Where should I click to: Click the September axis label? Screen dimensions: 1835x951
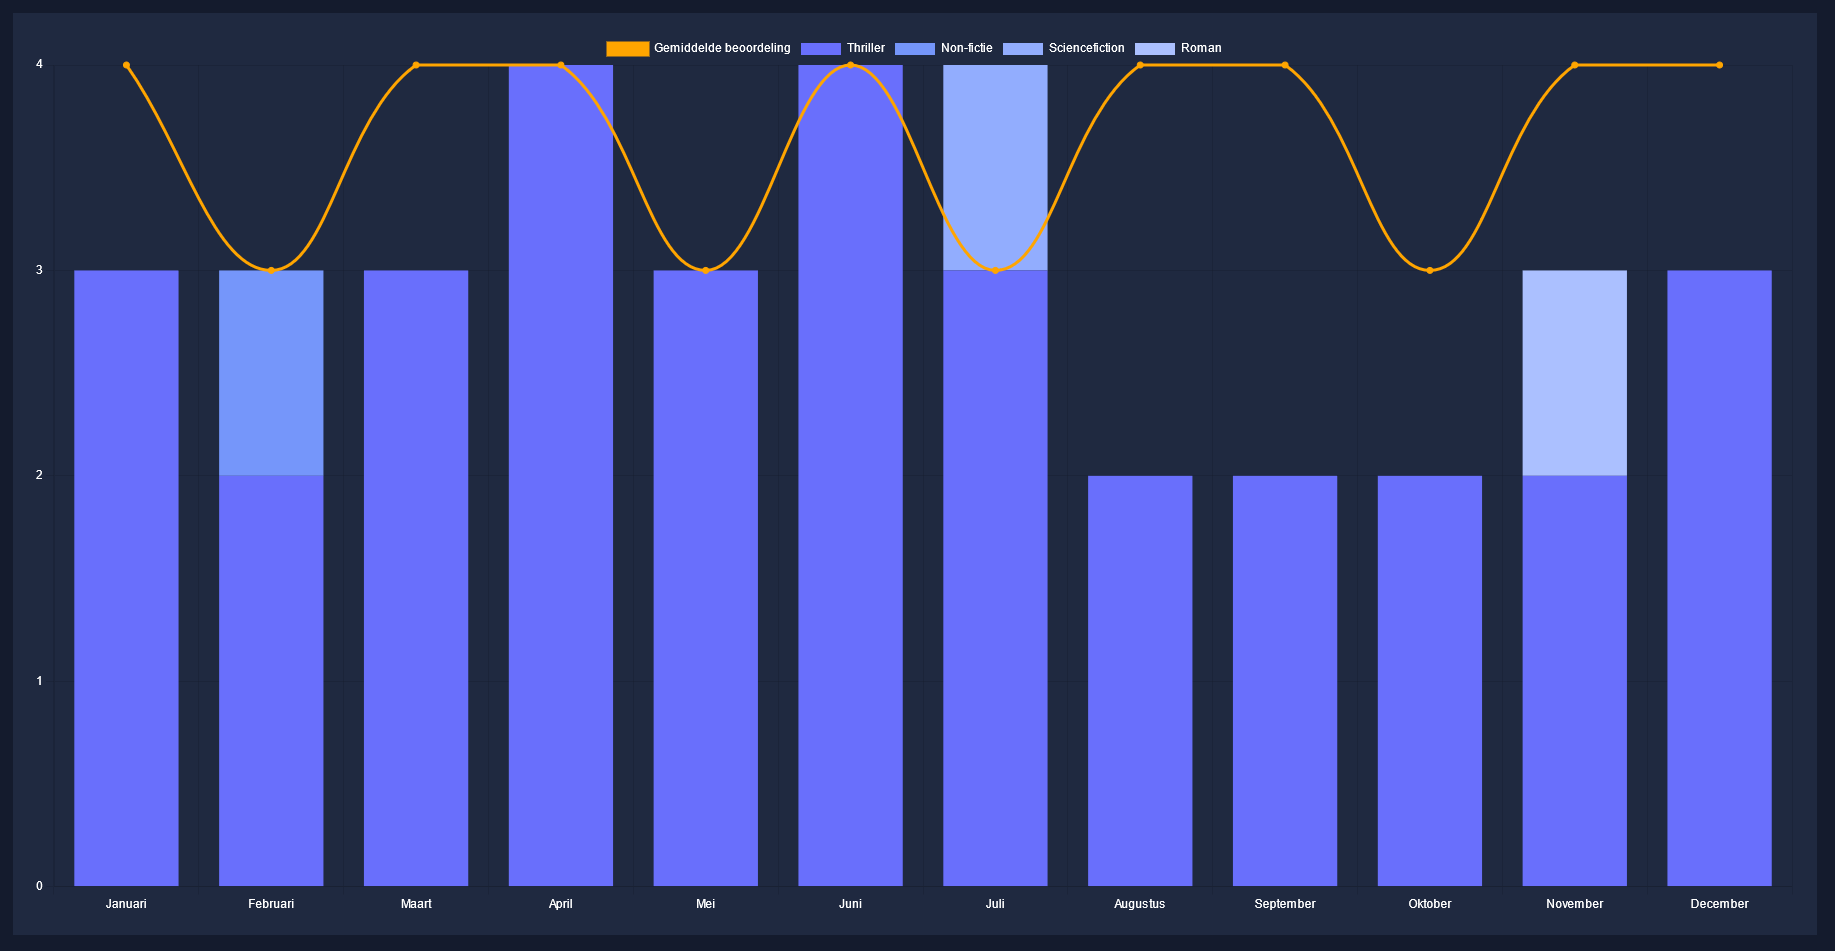point(1285,904)
